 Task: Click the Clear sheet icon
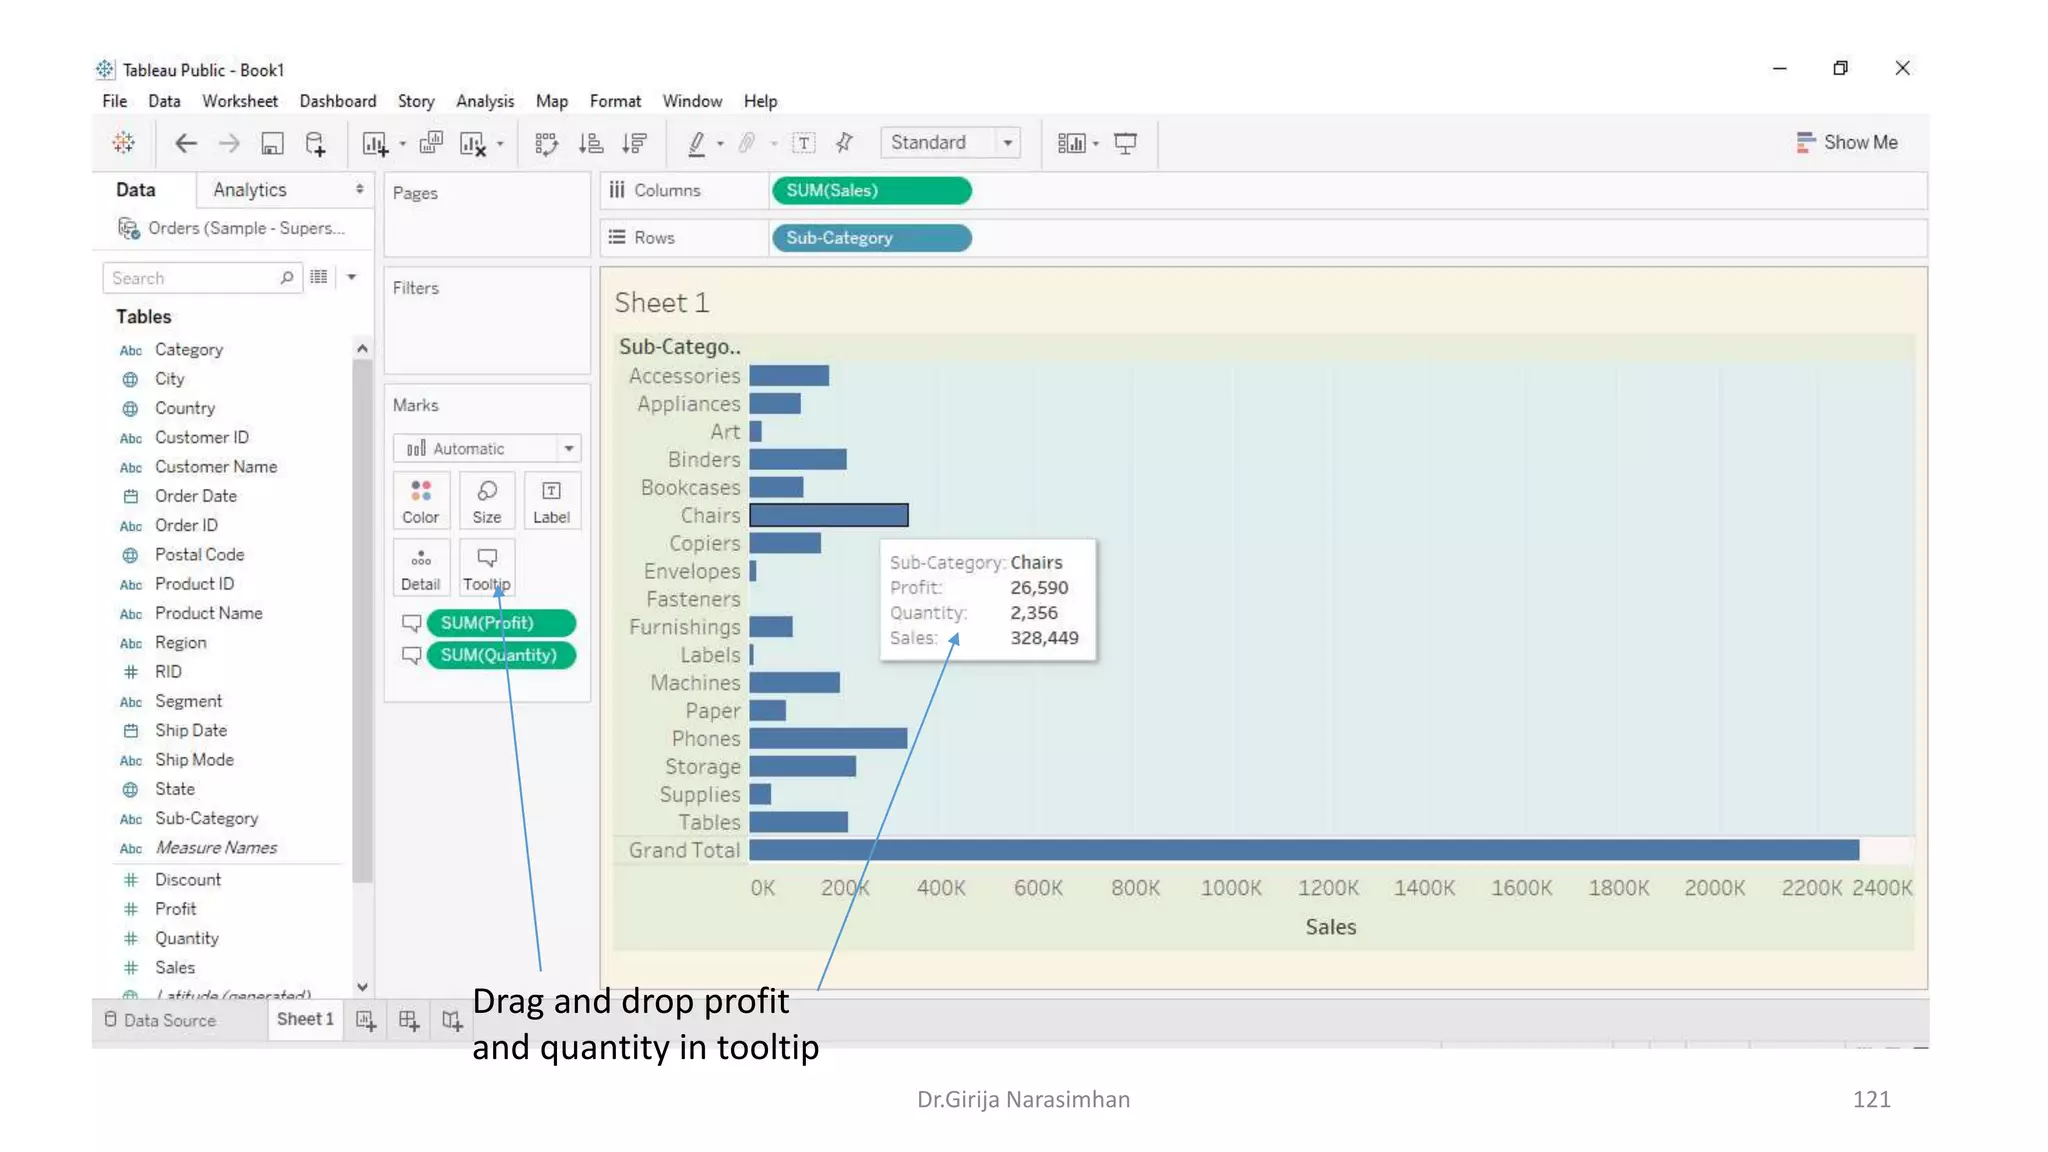(x=473, y=143)
